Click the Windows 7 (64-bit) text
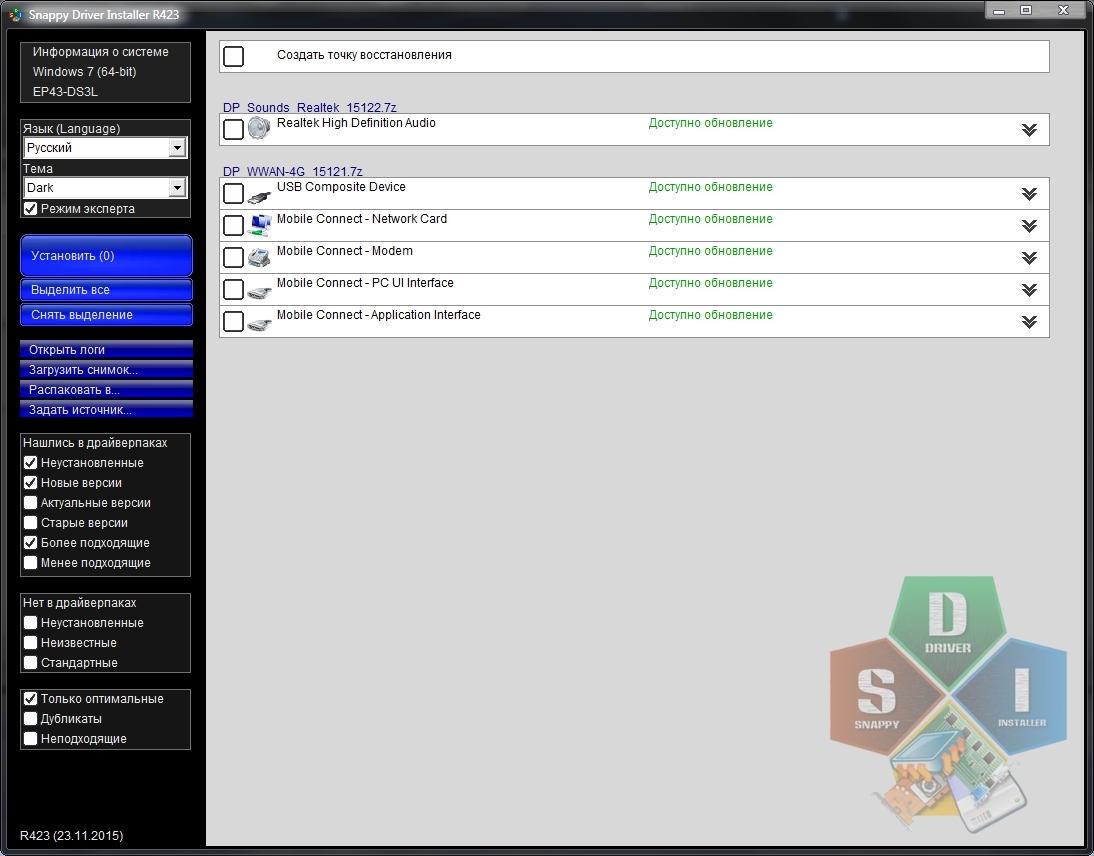The width and height of the screenshot is (1094, 856). pyautogui.click(x=84, y=72)
